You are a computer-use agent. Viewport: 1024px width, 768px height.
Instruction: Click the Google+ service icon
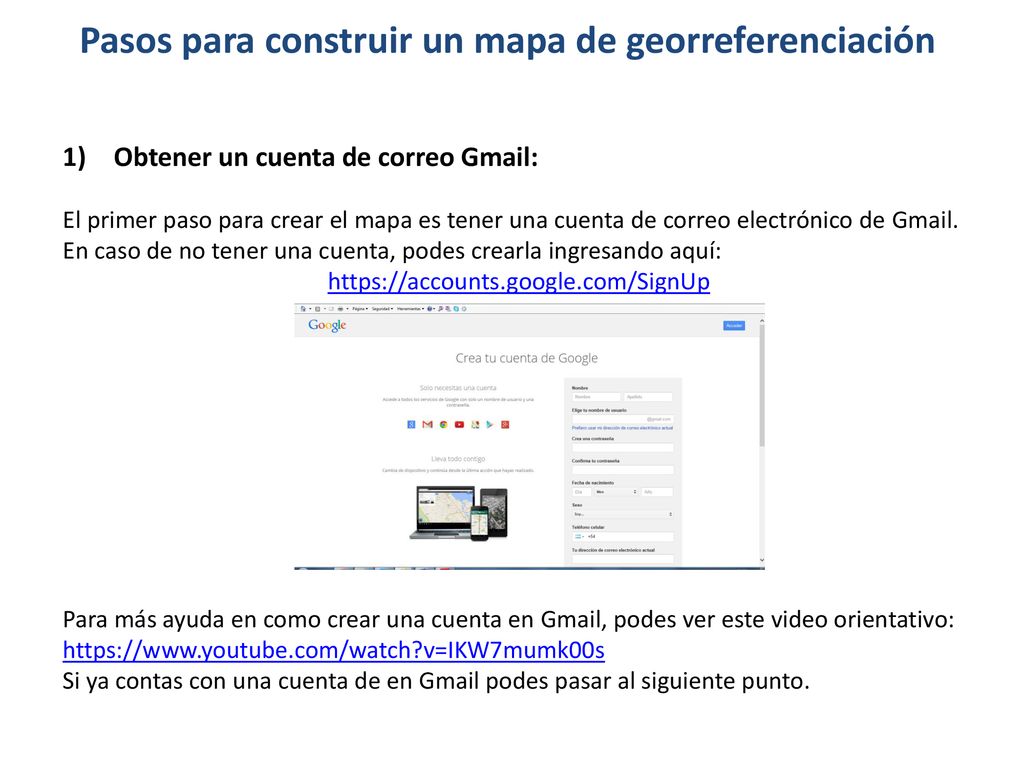(x=505, y=424)
